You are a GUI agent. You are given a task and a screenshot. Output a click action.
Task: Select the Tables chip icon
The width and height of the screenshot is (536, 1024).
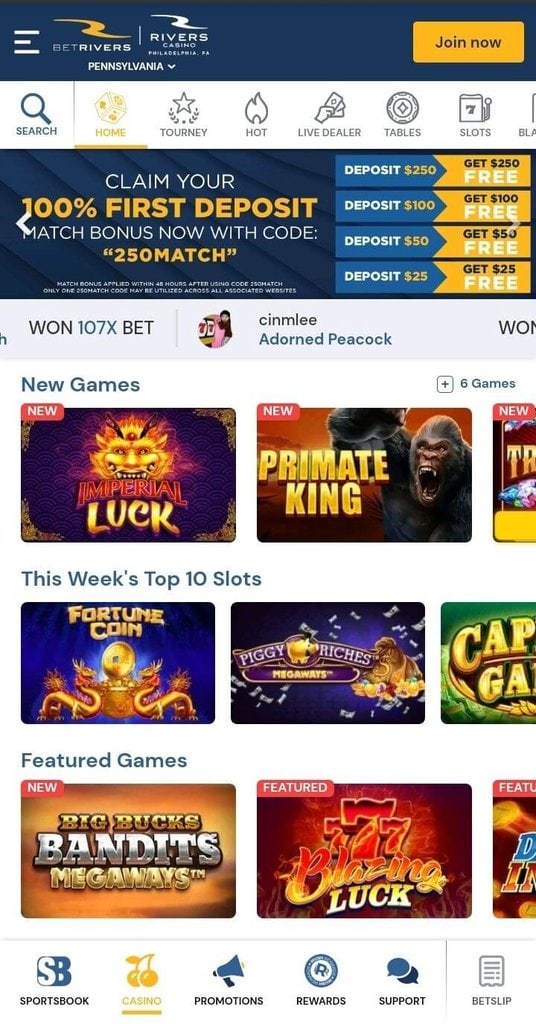click(402, 108)
